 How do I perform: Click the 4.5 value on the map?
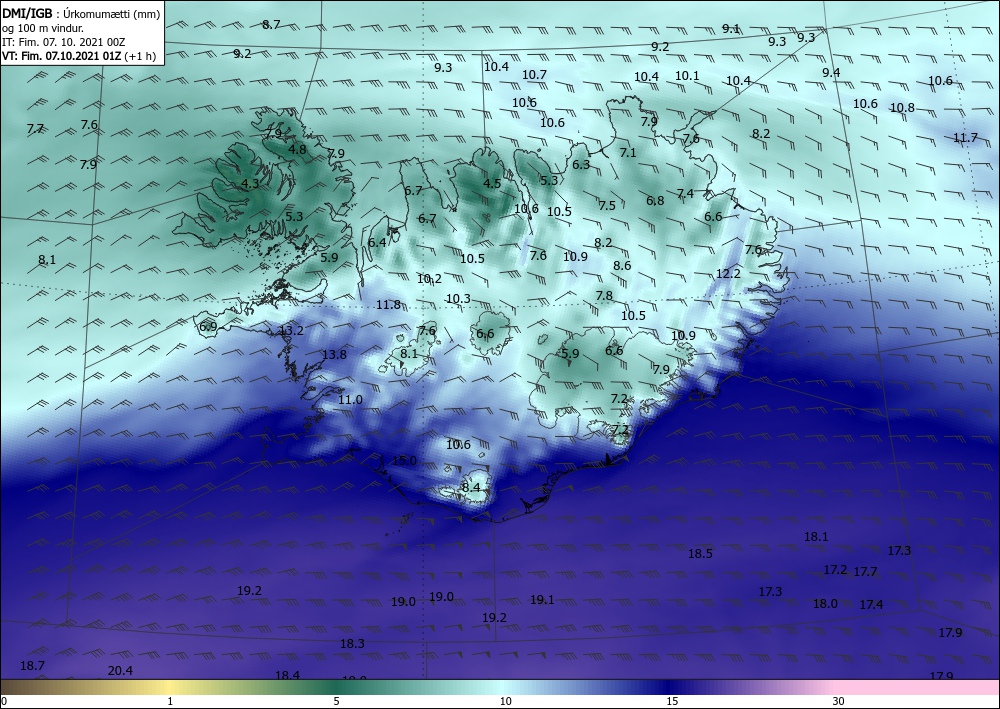click(492, 184)
